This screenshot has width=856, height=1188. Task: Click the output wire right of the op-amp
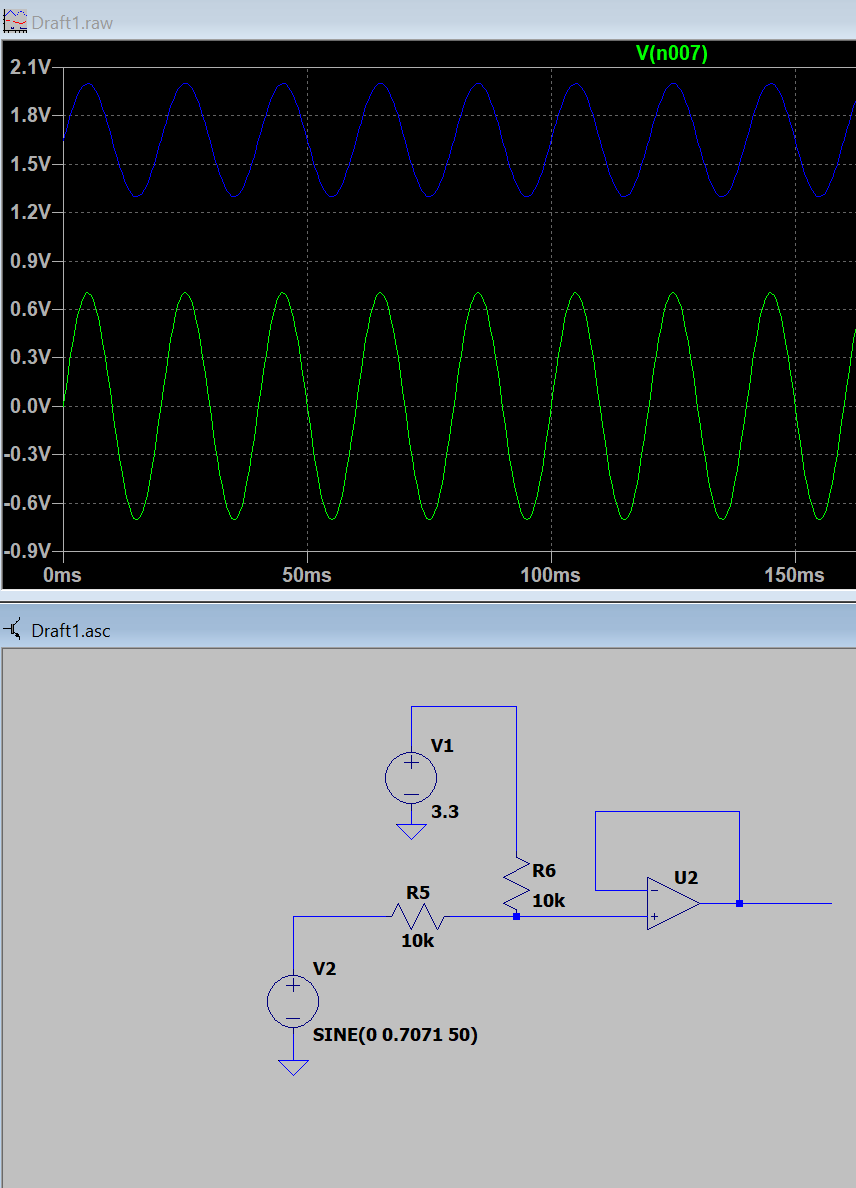(786, 903)
